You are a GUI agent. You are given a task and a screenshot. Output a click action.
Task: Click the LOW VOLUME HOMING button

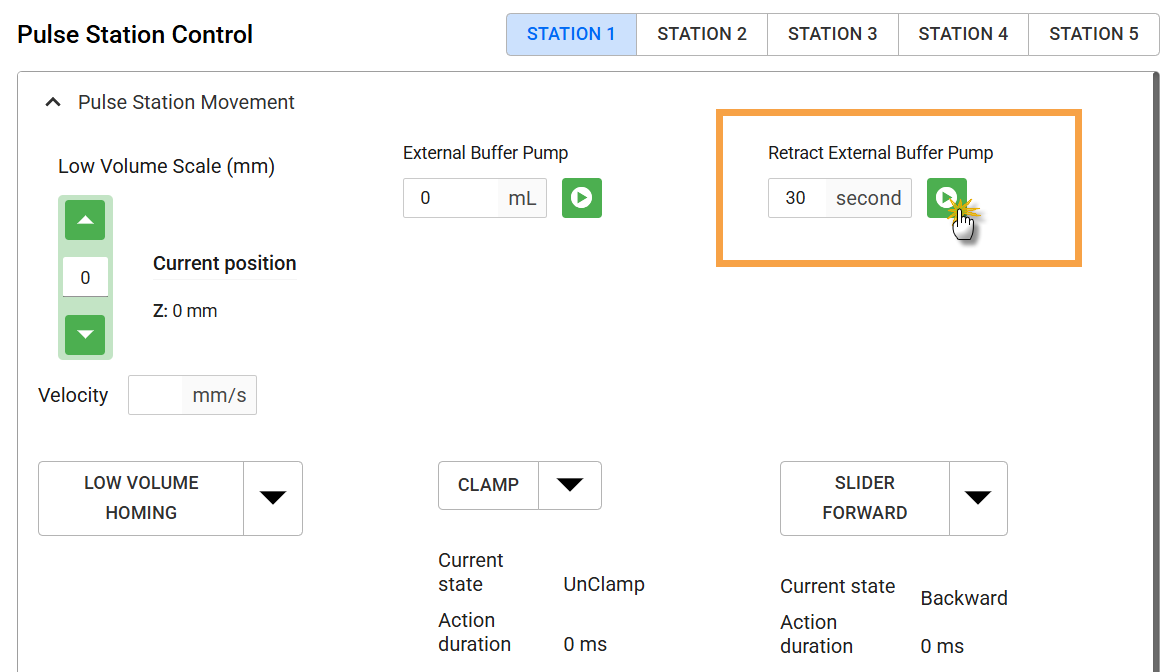[141, 498]
